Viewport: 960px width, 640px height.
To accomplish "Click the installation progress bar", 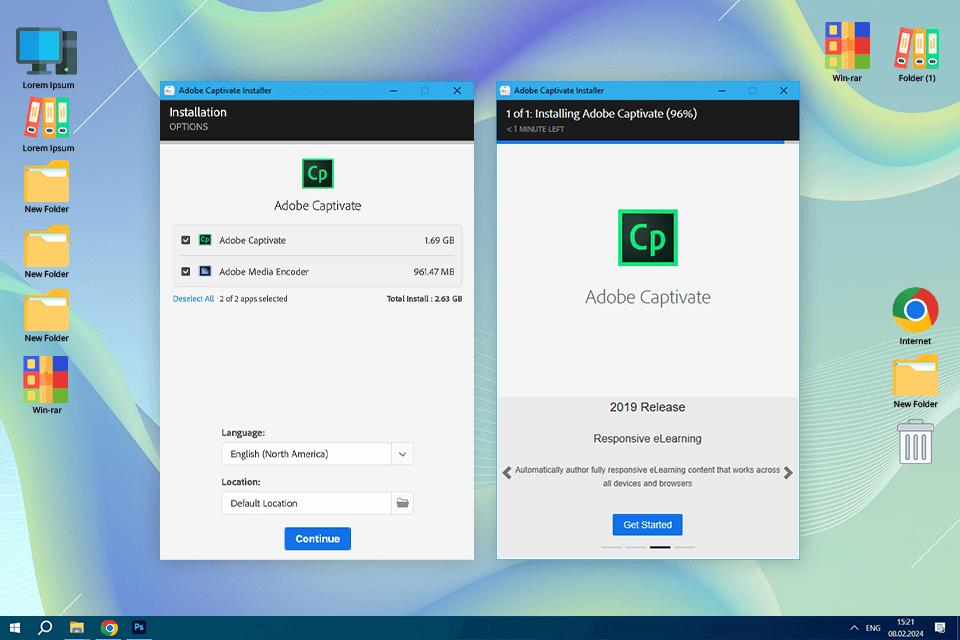I will coord(648,142).
